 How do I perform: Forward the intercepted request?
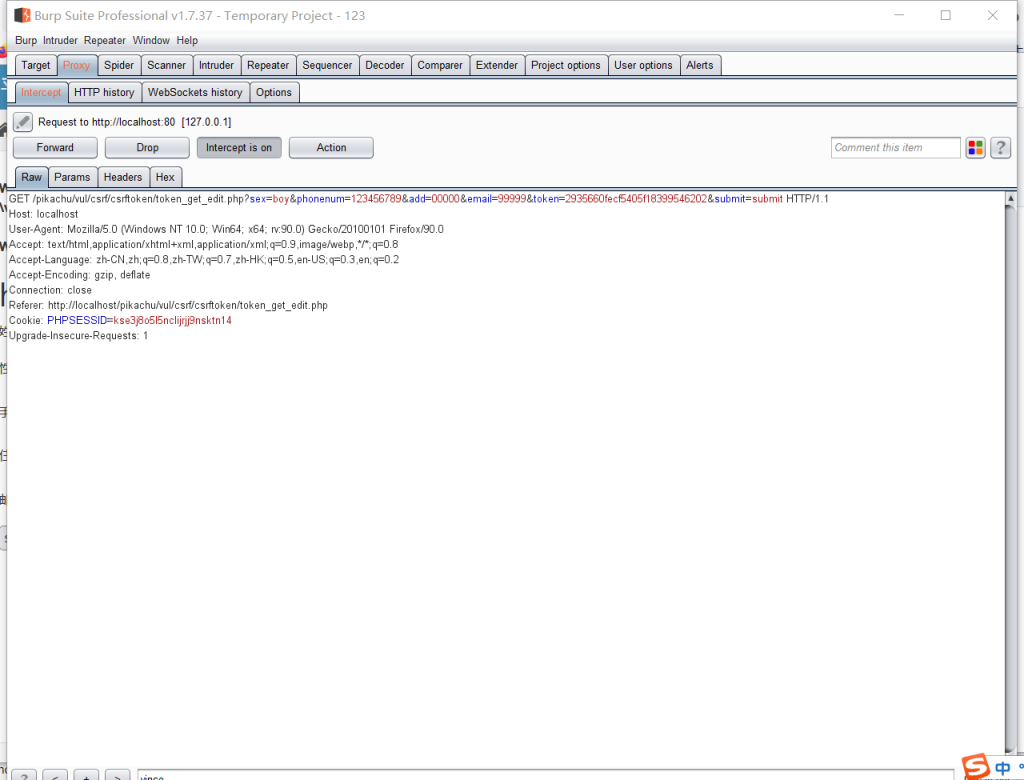55,148
